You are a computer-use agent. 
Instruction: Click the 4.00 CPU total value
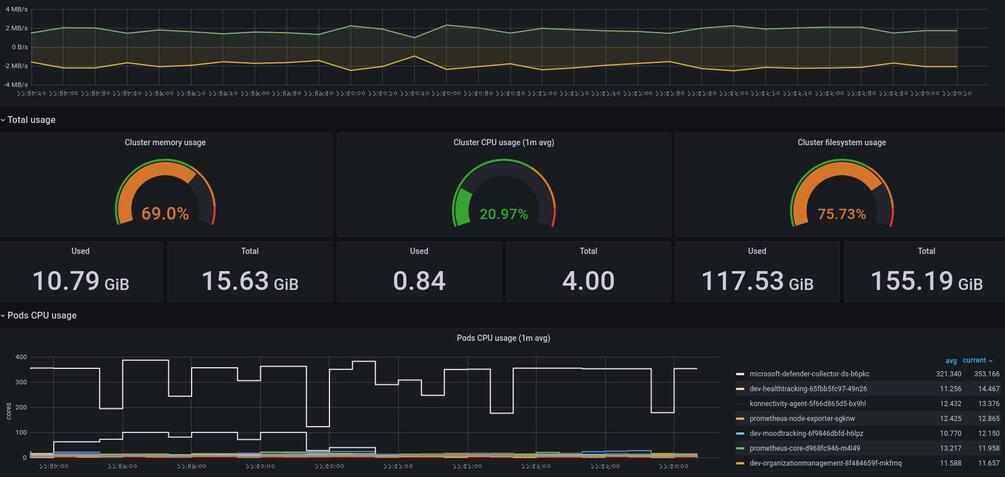point(588,281)
